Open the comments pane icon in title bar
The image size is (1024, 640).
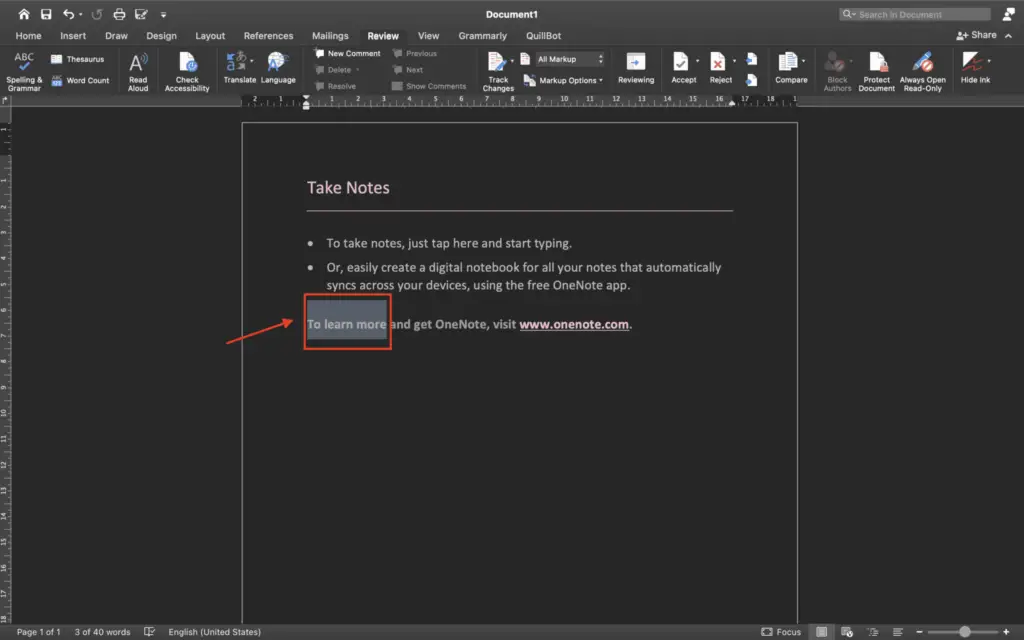click(x=1009, y=14)
